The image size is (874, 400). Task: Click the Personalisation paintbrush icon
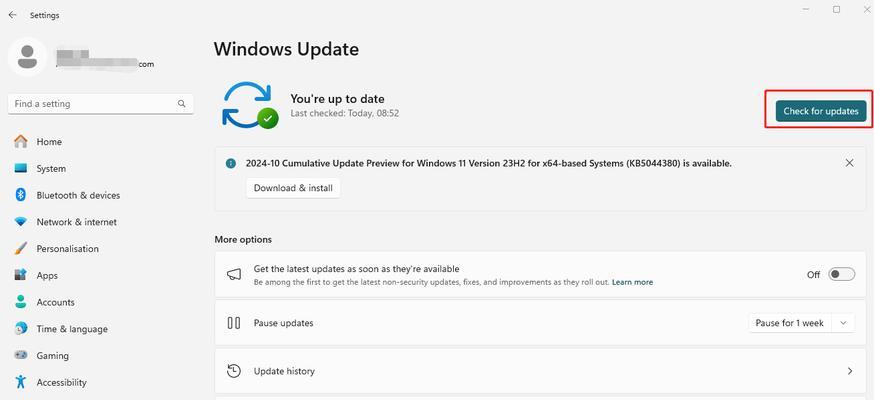tap(21, 248)
